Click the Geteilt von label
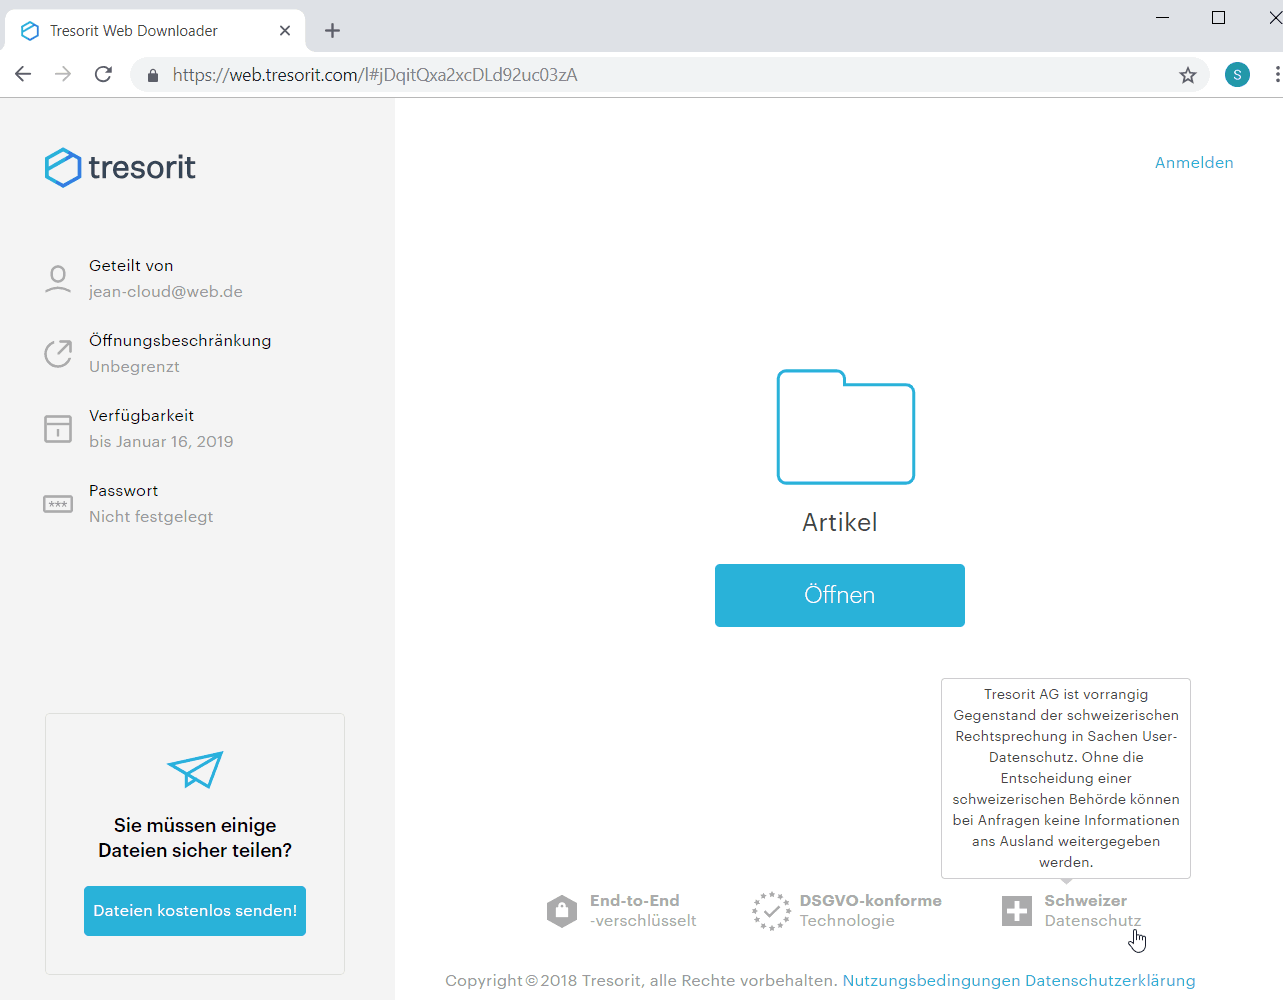Screen dimensions: 1283x1000 (131, 266)
